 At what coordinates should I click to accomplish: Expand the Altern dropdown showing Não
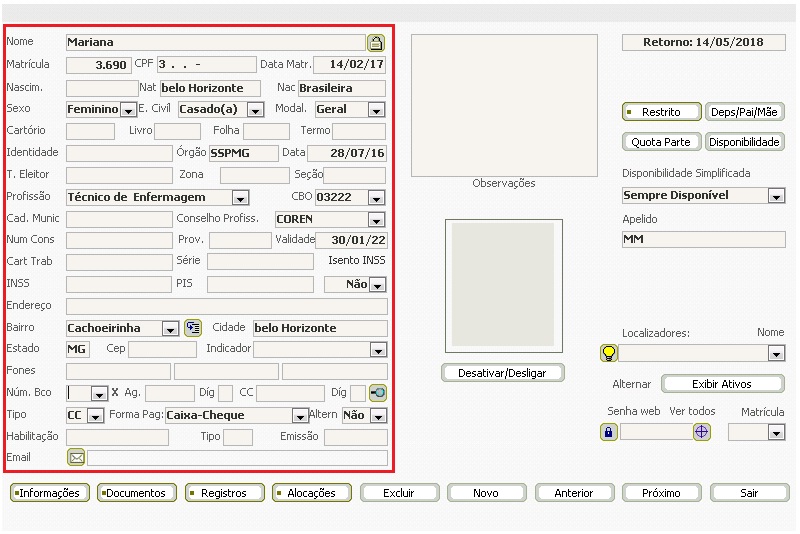(378, 416)
